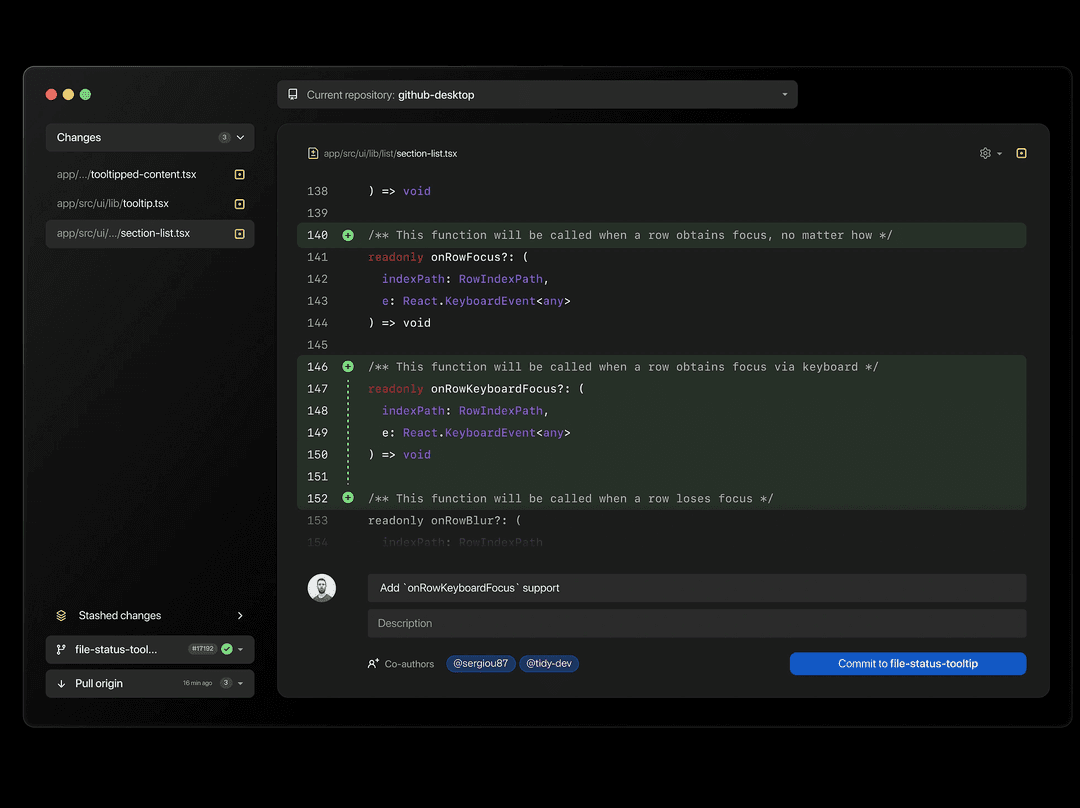Toggle line 140 added-line selection marker
1080x808 pixels.
(x=348, y=235)
